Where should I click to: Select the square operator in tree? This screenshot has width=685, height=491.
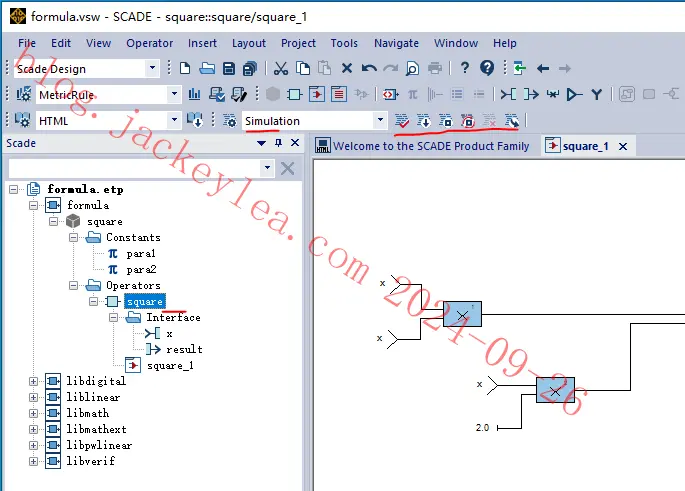[145, 301]
